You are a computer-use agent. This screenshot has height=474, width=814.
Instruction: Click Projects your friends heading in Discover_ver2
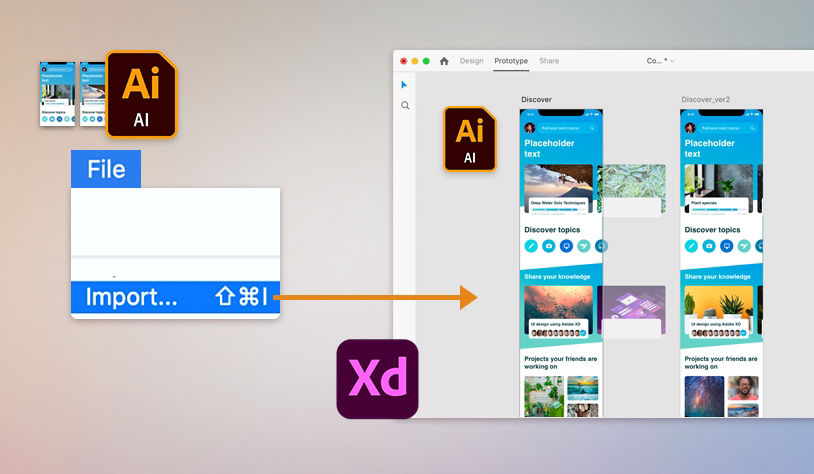click(x=721, y=362)
